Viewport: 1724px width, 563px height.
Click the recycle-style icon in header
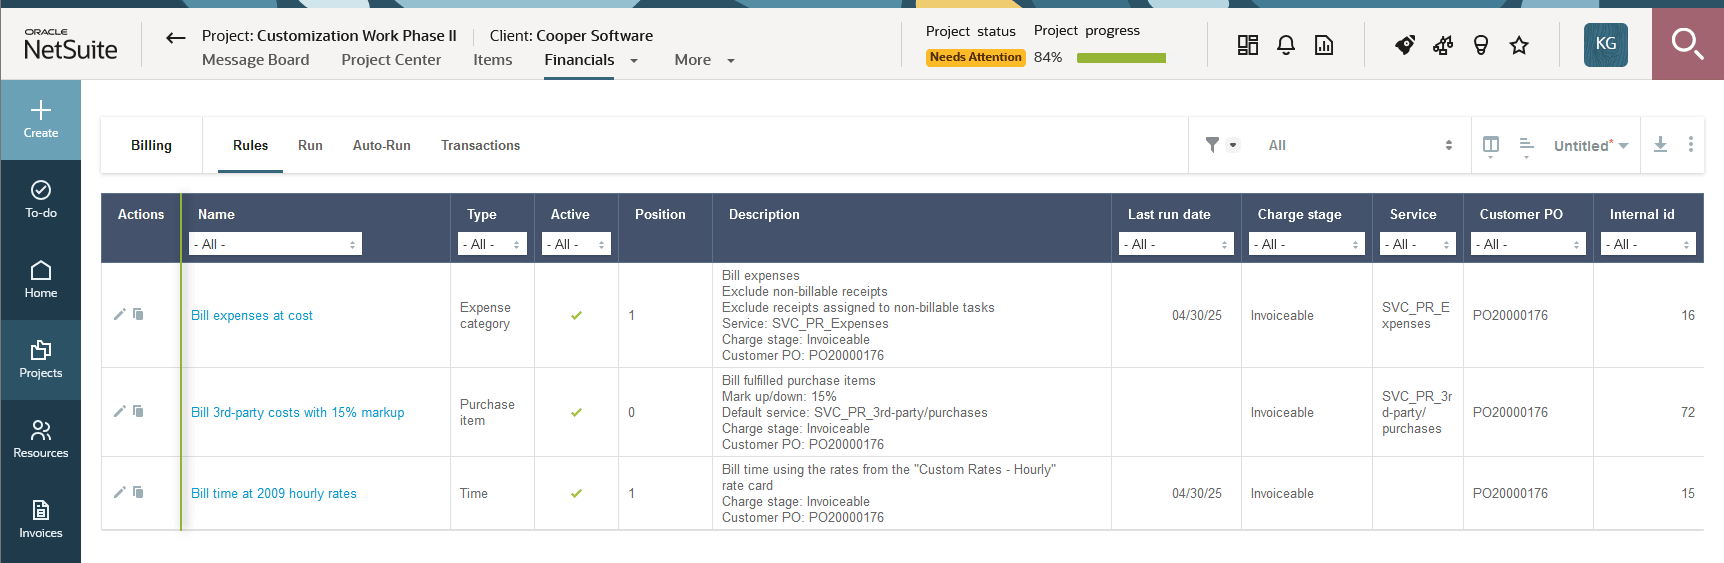click(1443, 45)
